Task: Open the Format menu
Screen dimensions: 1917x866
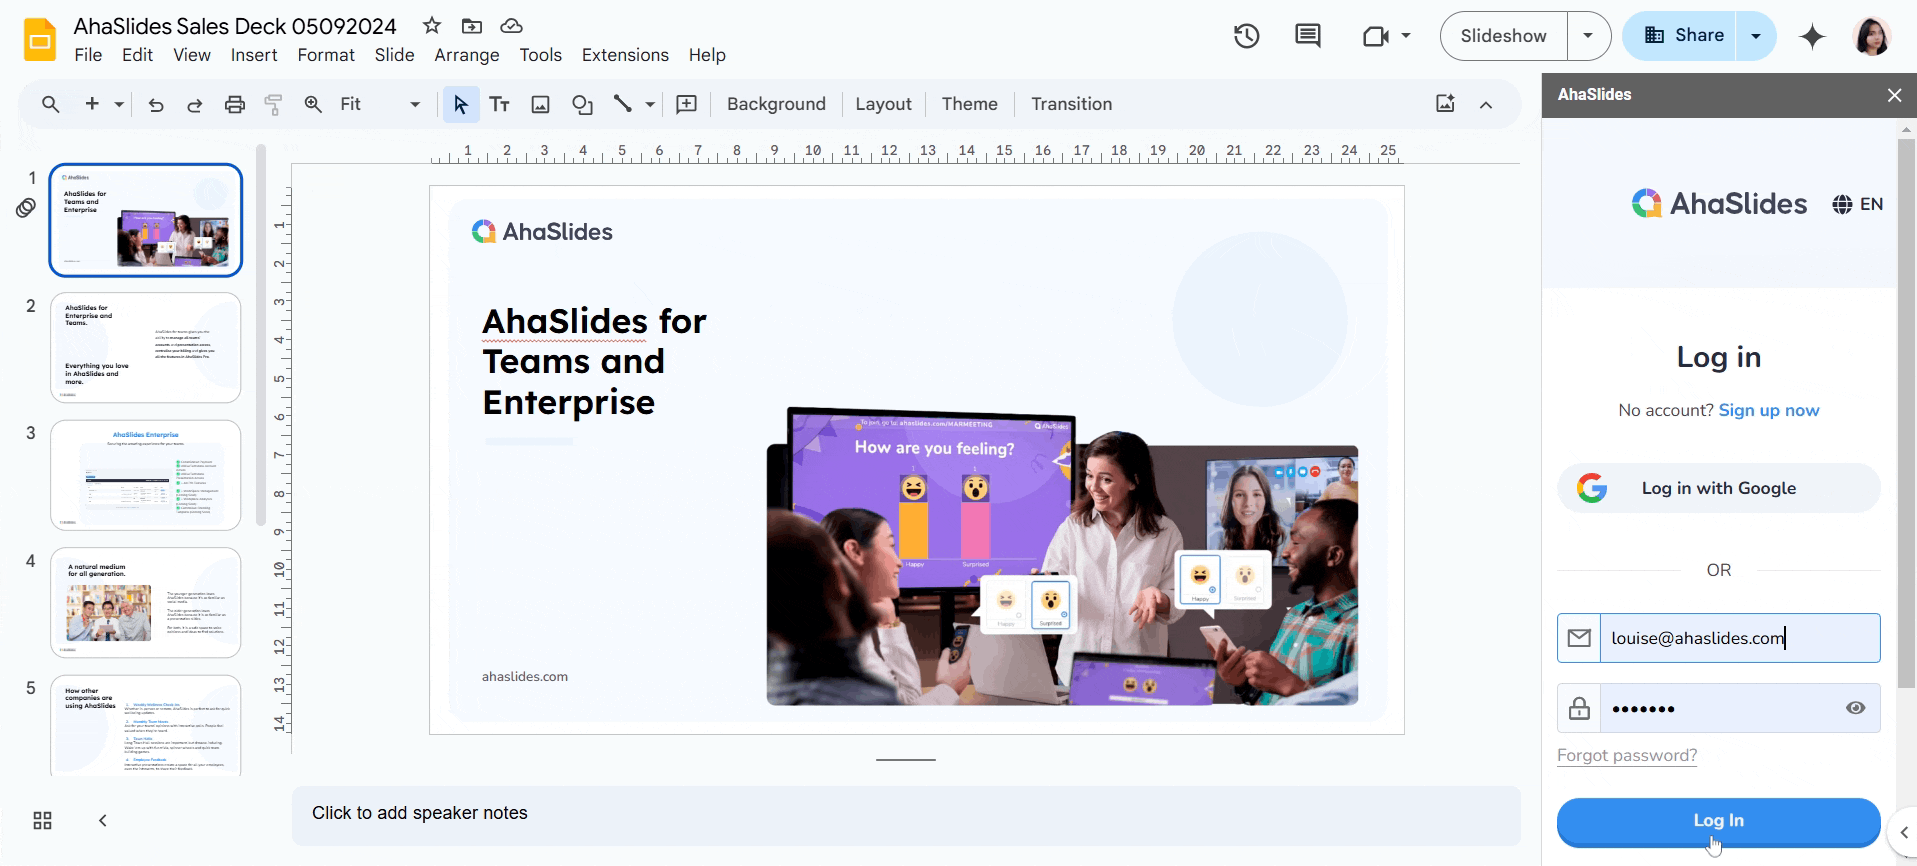Action: 326,55
